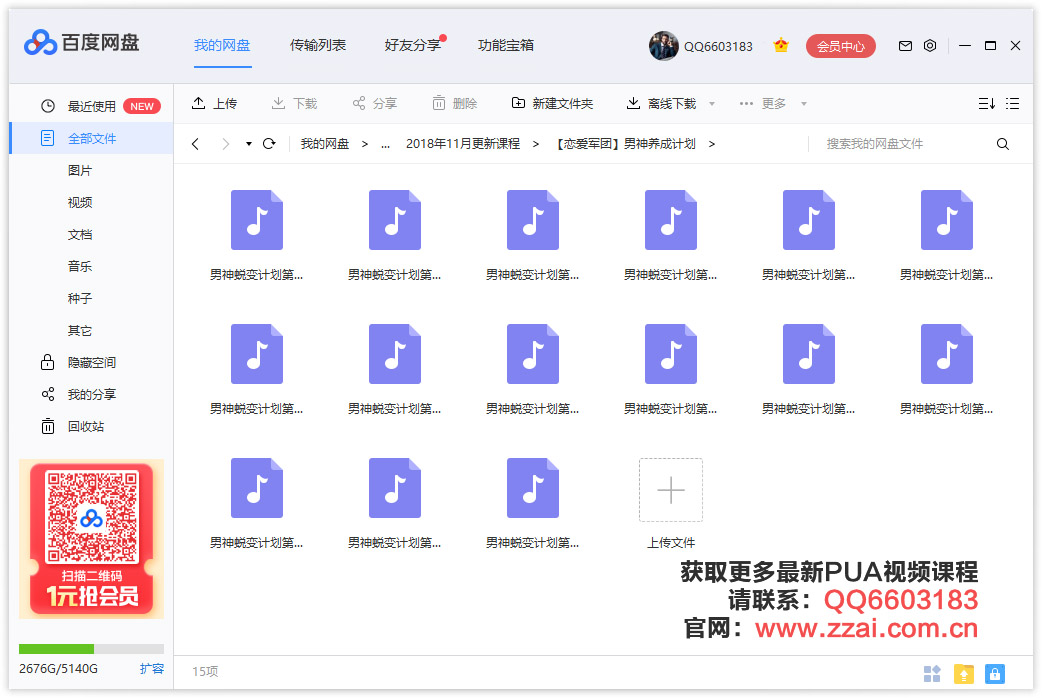Expand the arrow beside 离线下载
Image resolution: width=1042 pixels, height=698 pixels.
coord(712,104)
